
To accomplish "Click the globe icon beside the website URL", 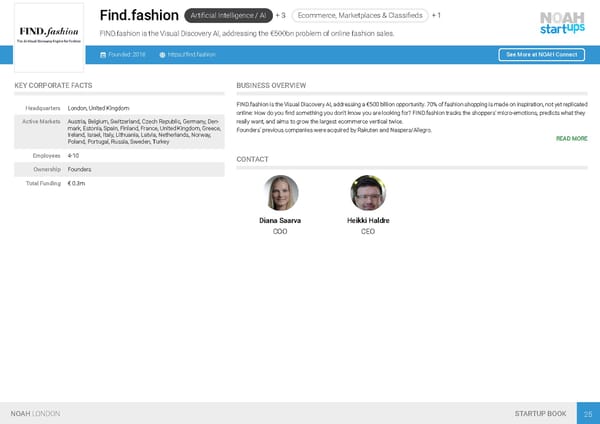I will 162,54.
